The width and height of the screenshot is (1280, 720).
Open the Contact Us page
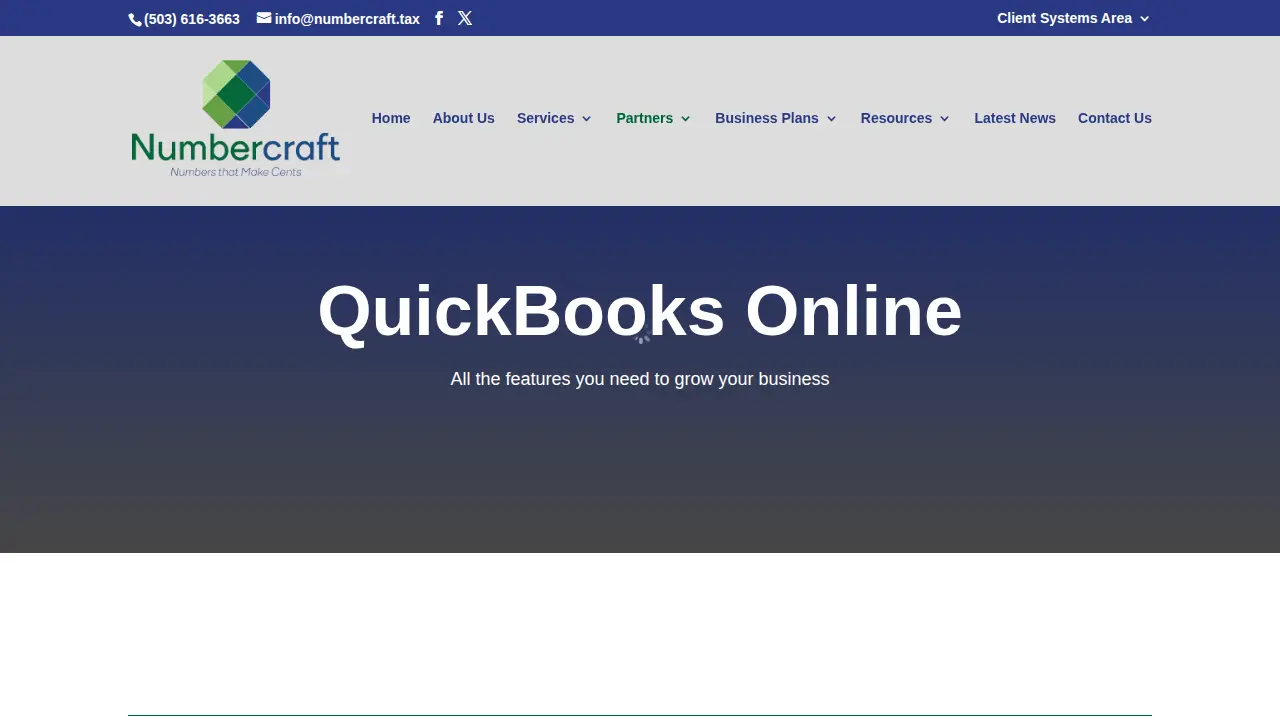(1115, 118)
